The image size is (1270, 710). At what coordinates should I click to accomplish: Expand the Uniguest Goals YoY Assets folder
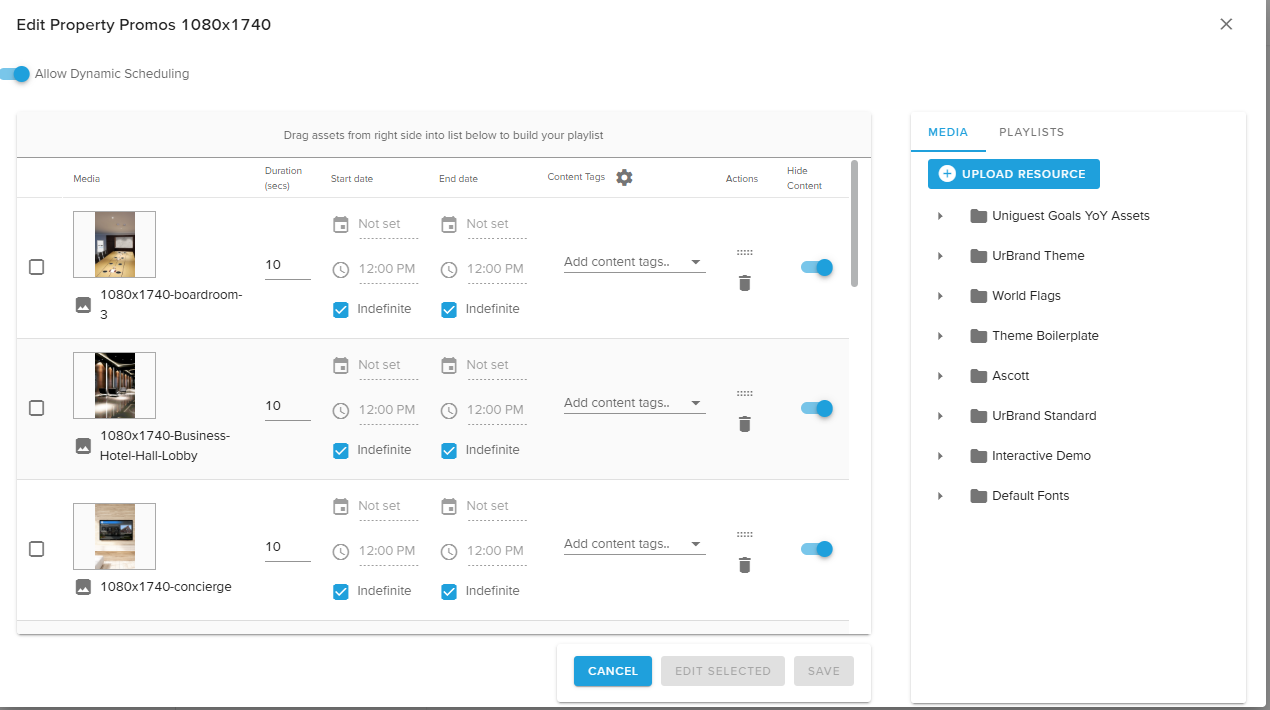click(x=940, y=216)
